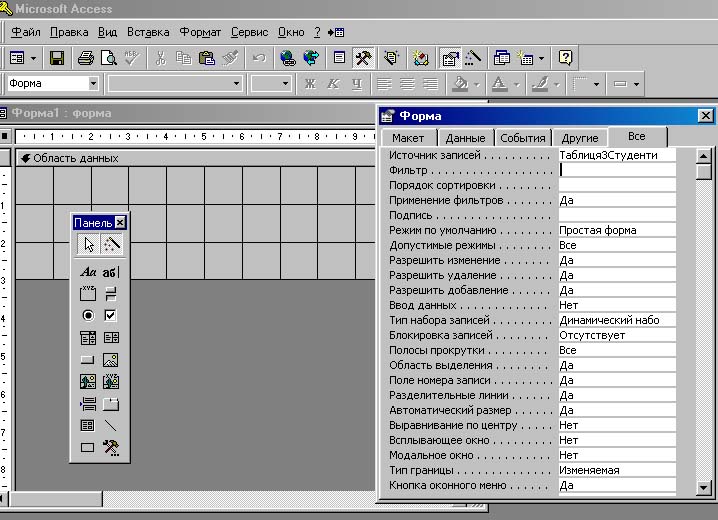The image size is (718, 520).
Task: Switch to the События tab
Action: [x=522, y=138]
